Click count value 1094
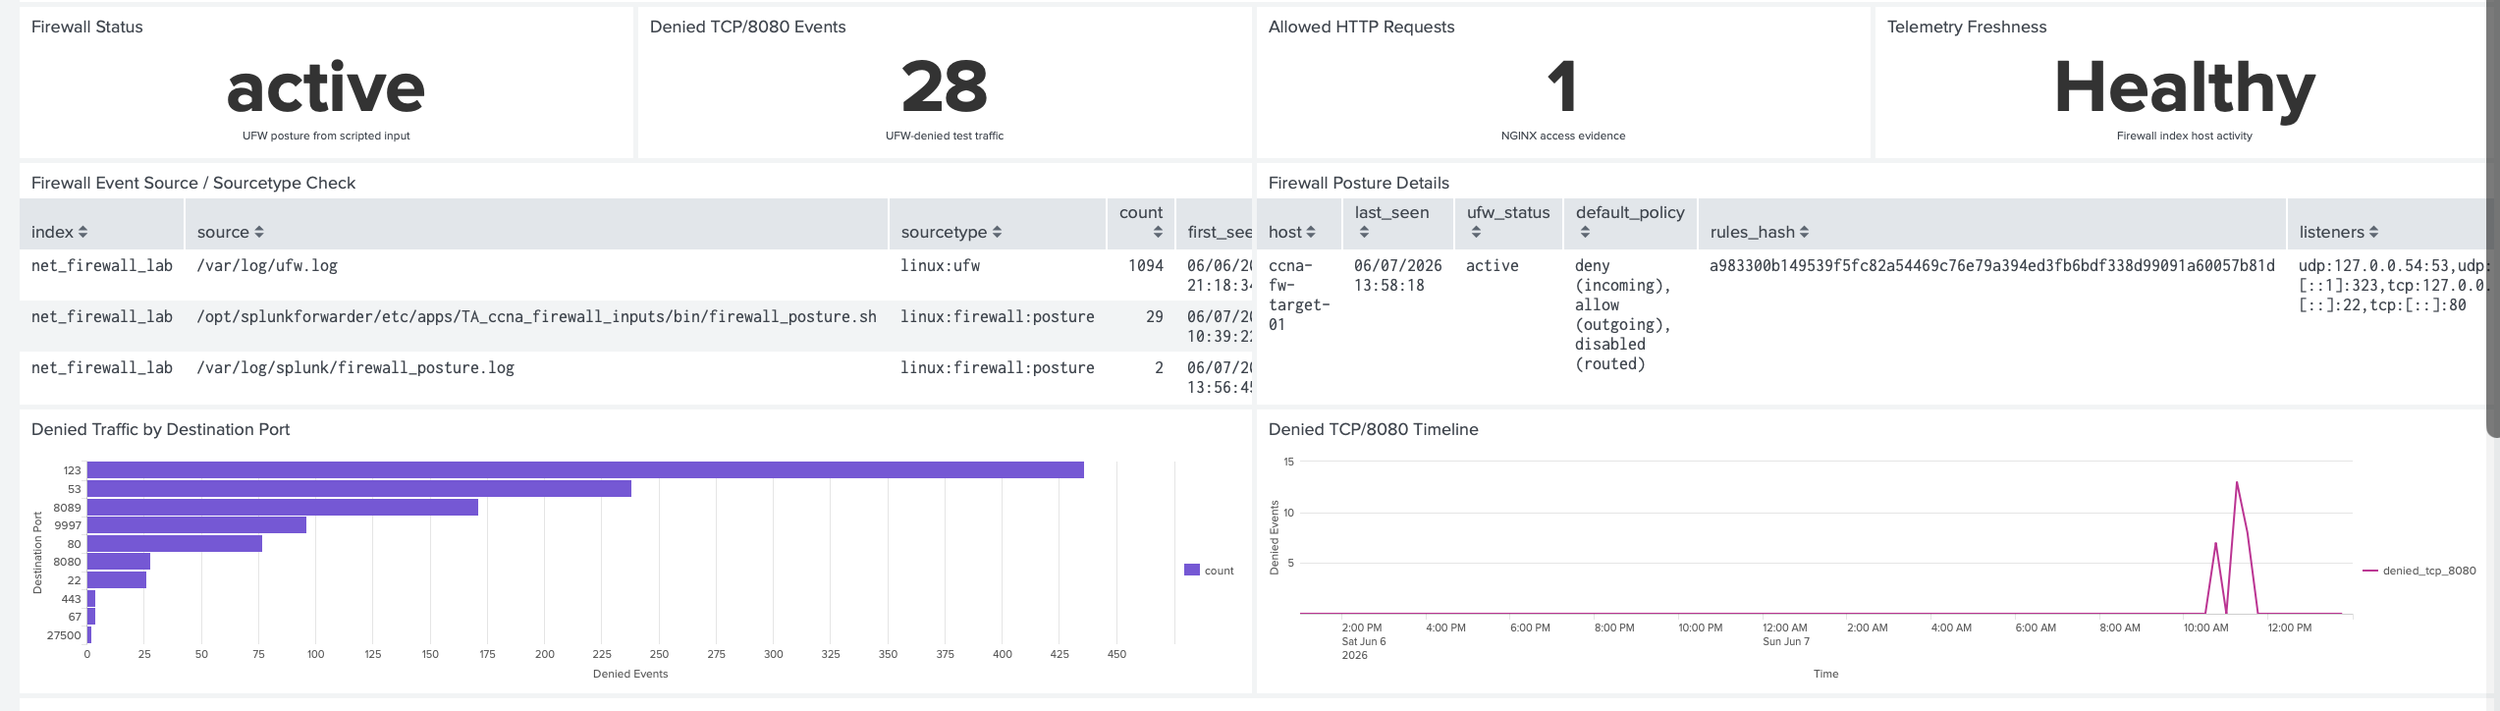 tap(1145, 266)
